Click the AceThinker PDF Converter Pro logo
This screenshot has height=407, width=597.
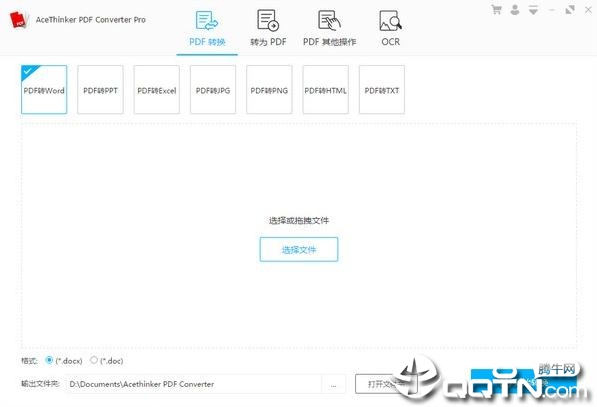coord(19,20)
